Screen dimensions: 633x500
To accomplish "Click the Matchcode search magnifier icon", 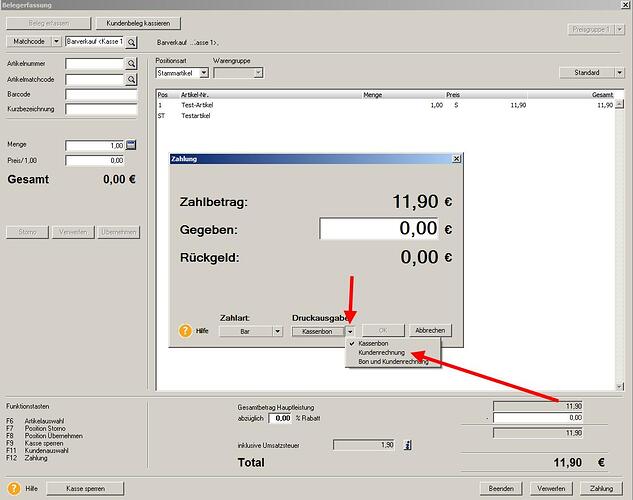I will point(131,42).
